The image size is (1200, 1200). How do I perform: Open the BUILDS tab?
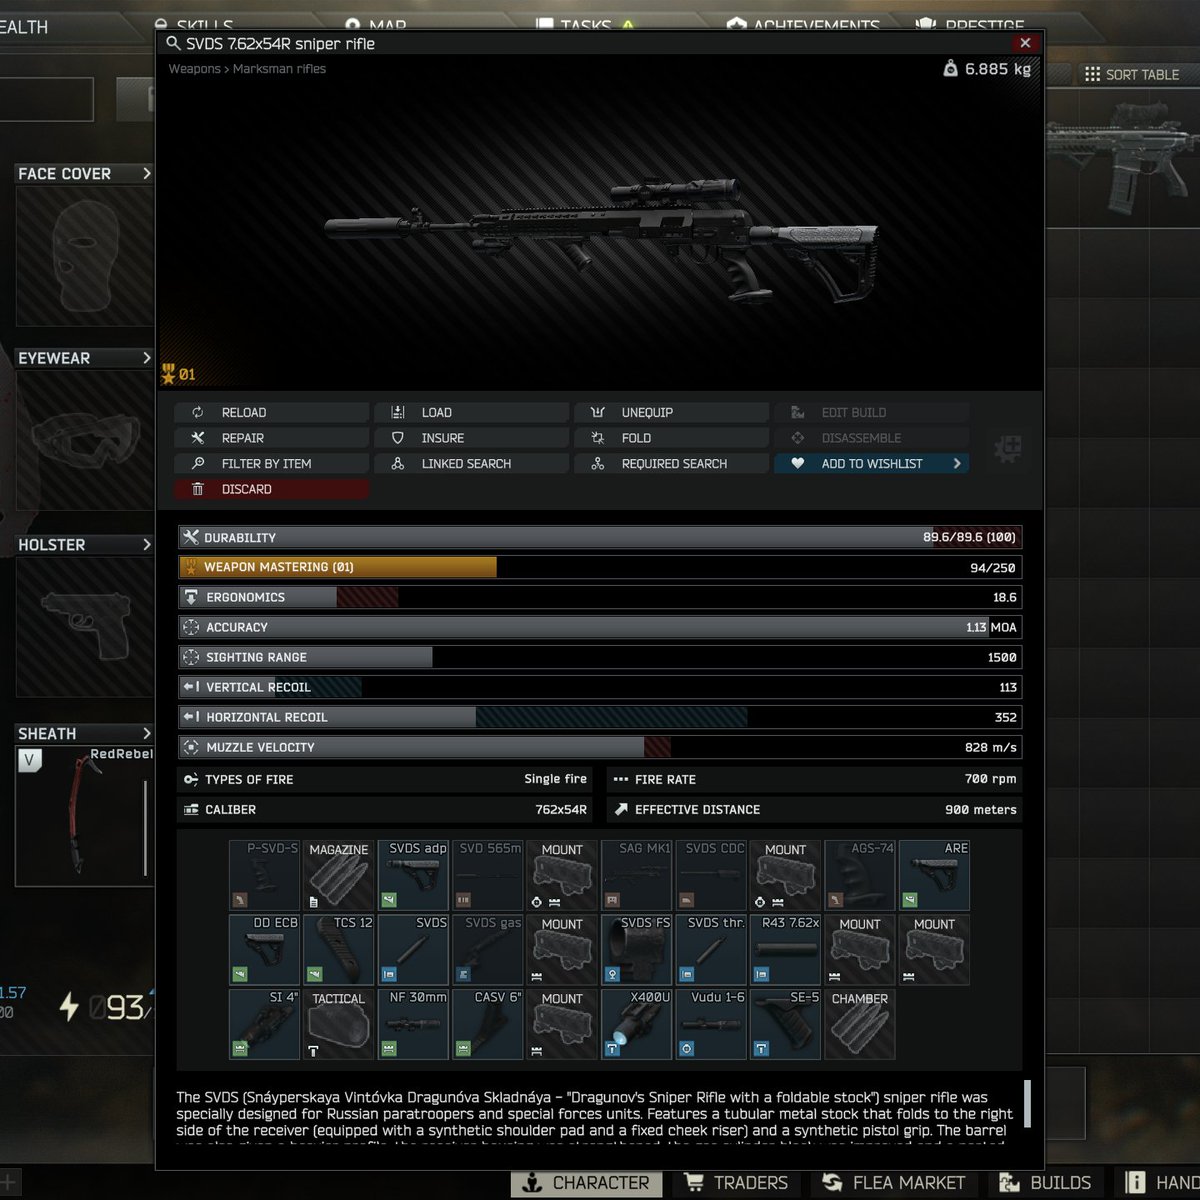point(1046,1183)
